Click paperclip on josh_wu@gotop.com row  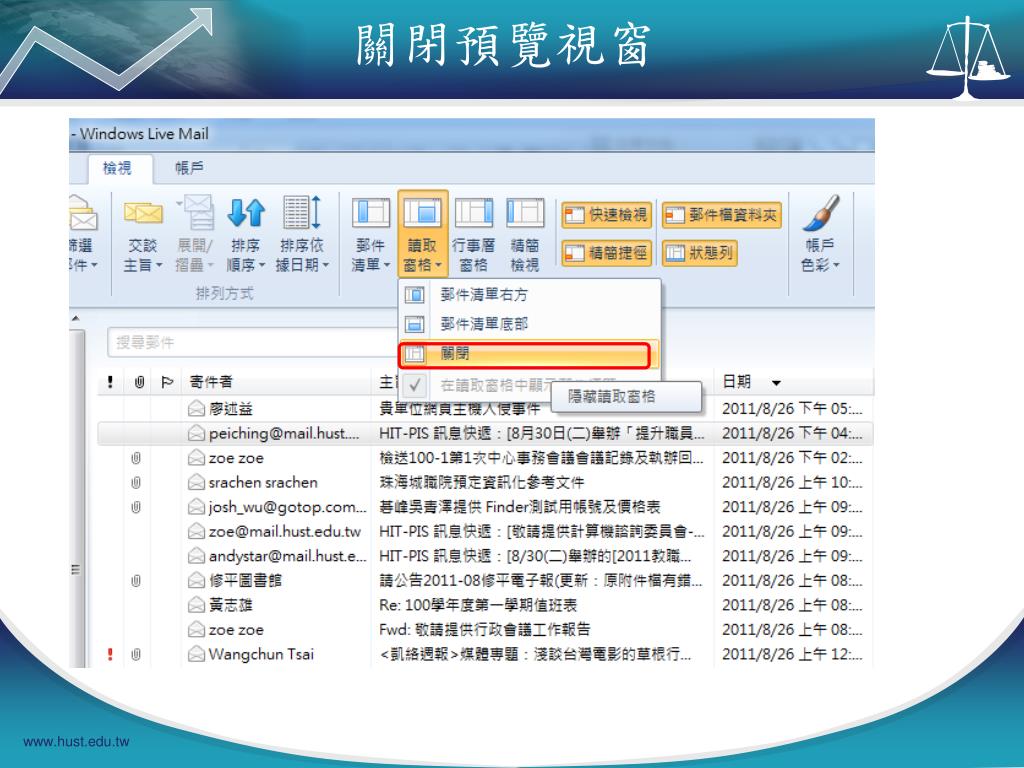136,507
